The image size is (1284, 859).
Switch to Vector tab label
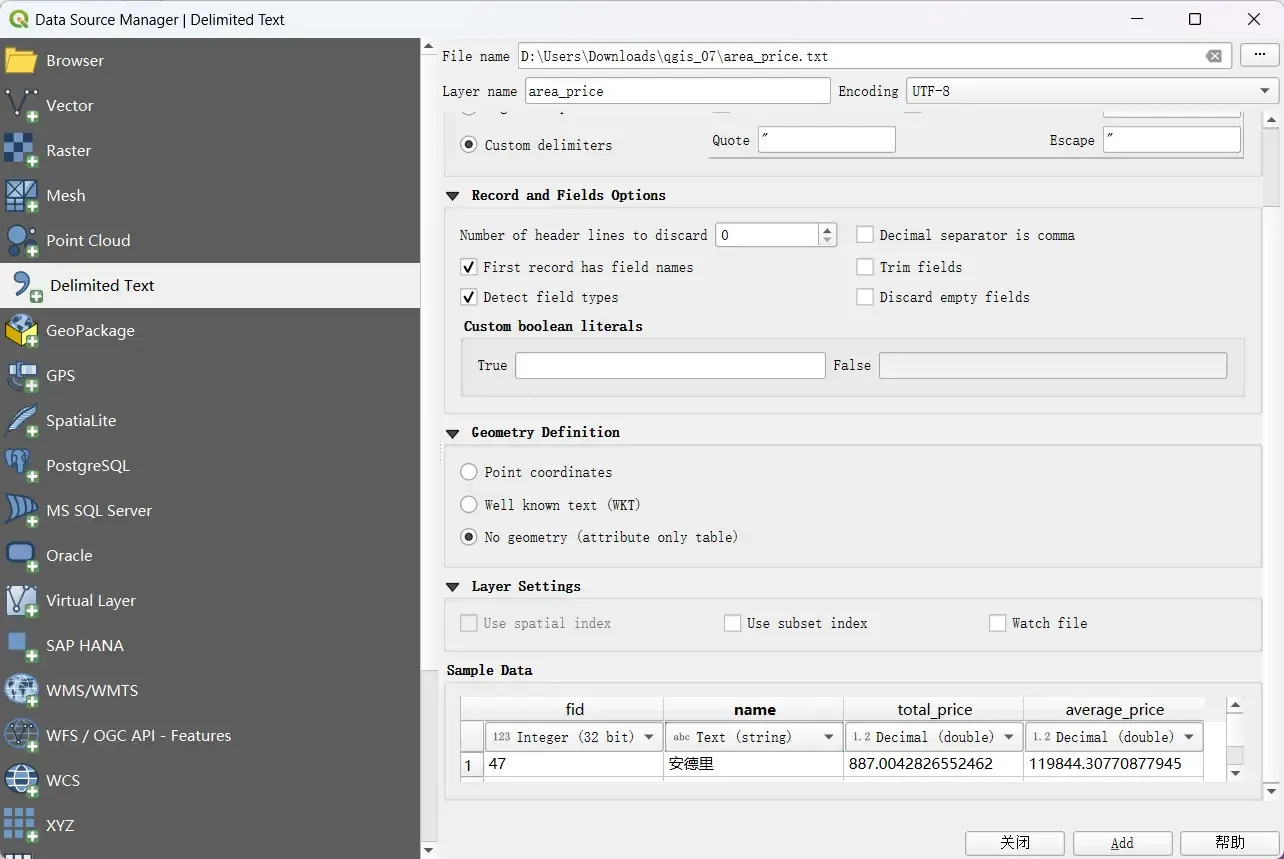69,105
